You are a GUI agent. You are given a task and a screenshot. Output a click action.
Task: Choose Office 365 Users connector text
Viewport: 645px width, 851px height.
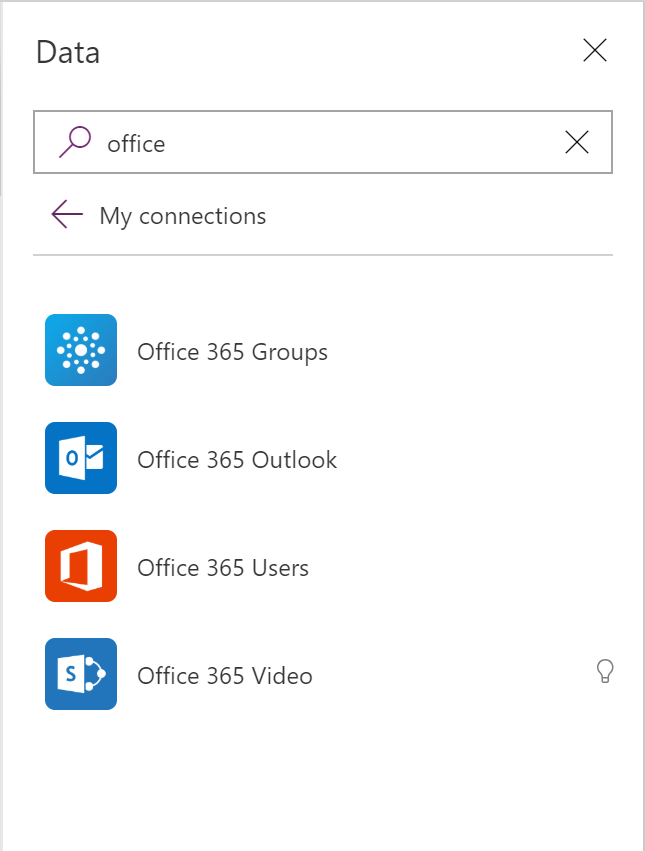223,568
